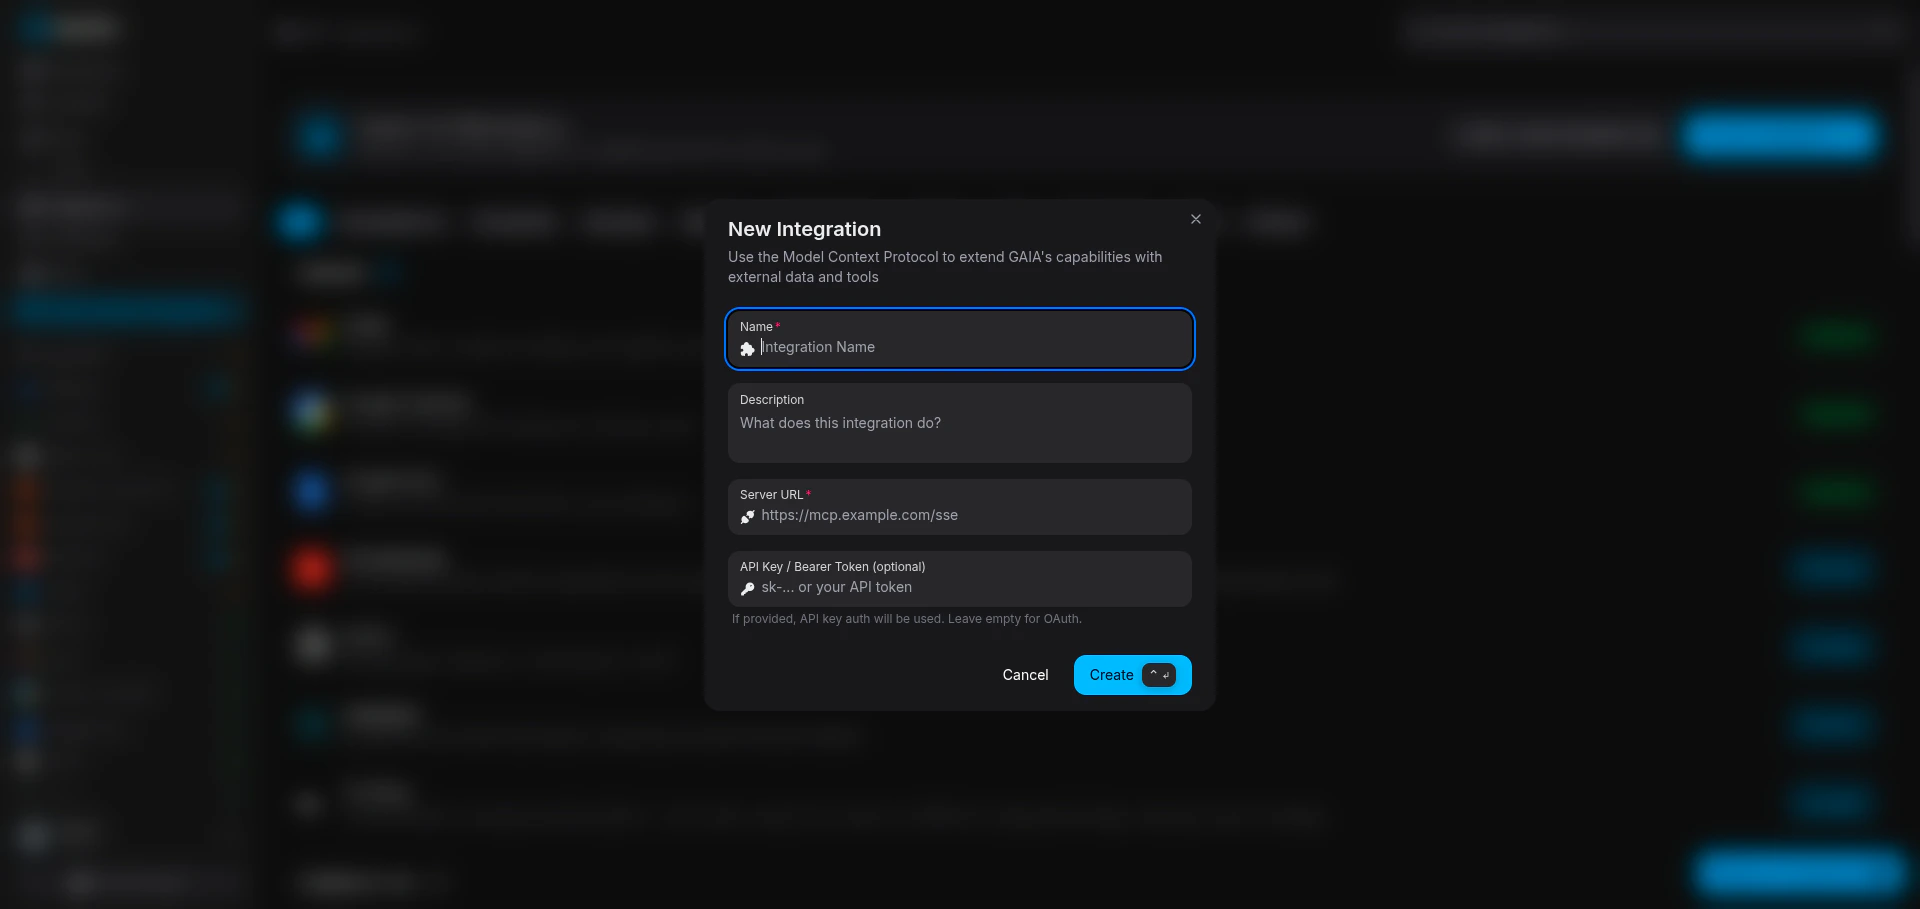Click the Description textarea
Screen dimensions: 1920x909
pyautogui.click(x=958, y=423)
